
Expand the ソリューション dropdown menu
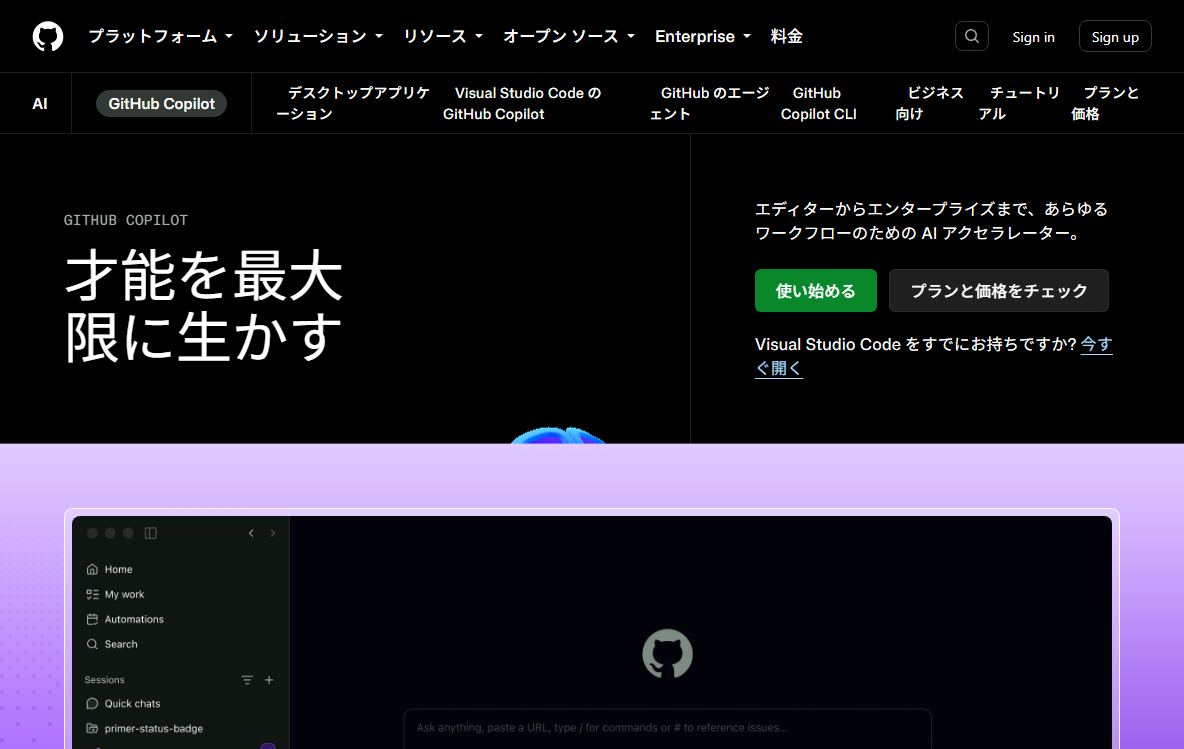click(x=318, y=36)
